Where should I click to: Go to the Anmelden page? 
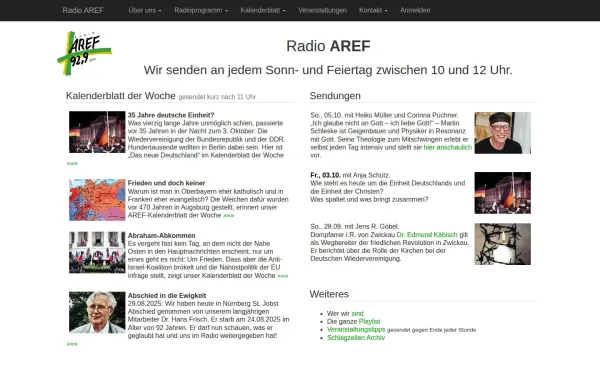(x=415, y=10)
